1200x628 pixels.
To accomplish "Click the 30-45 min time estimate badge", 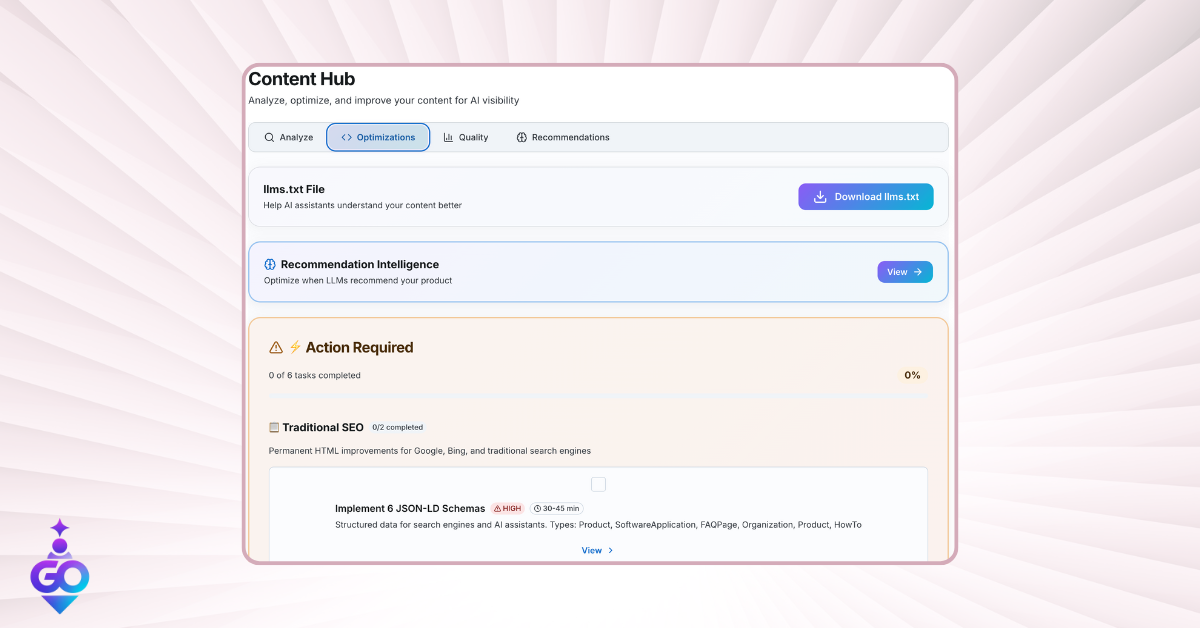I will pos(556,508).
